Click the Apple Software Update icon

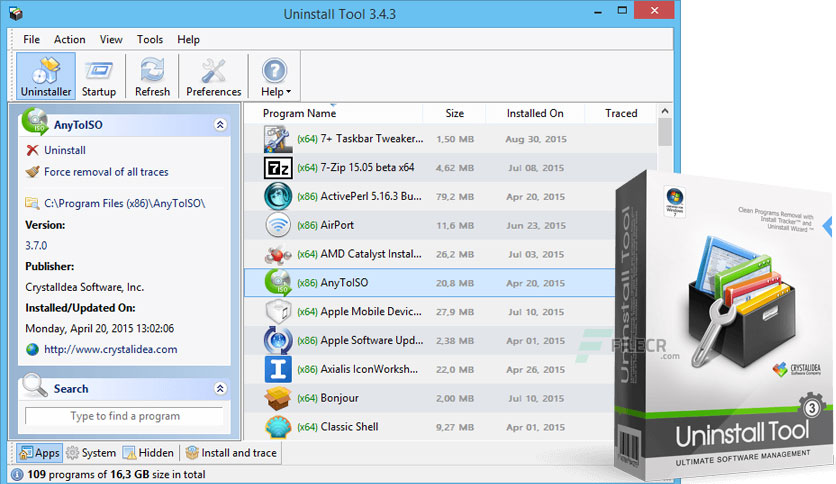278,341
